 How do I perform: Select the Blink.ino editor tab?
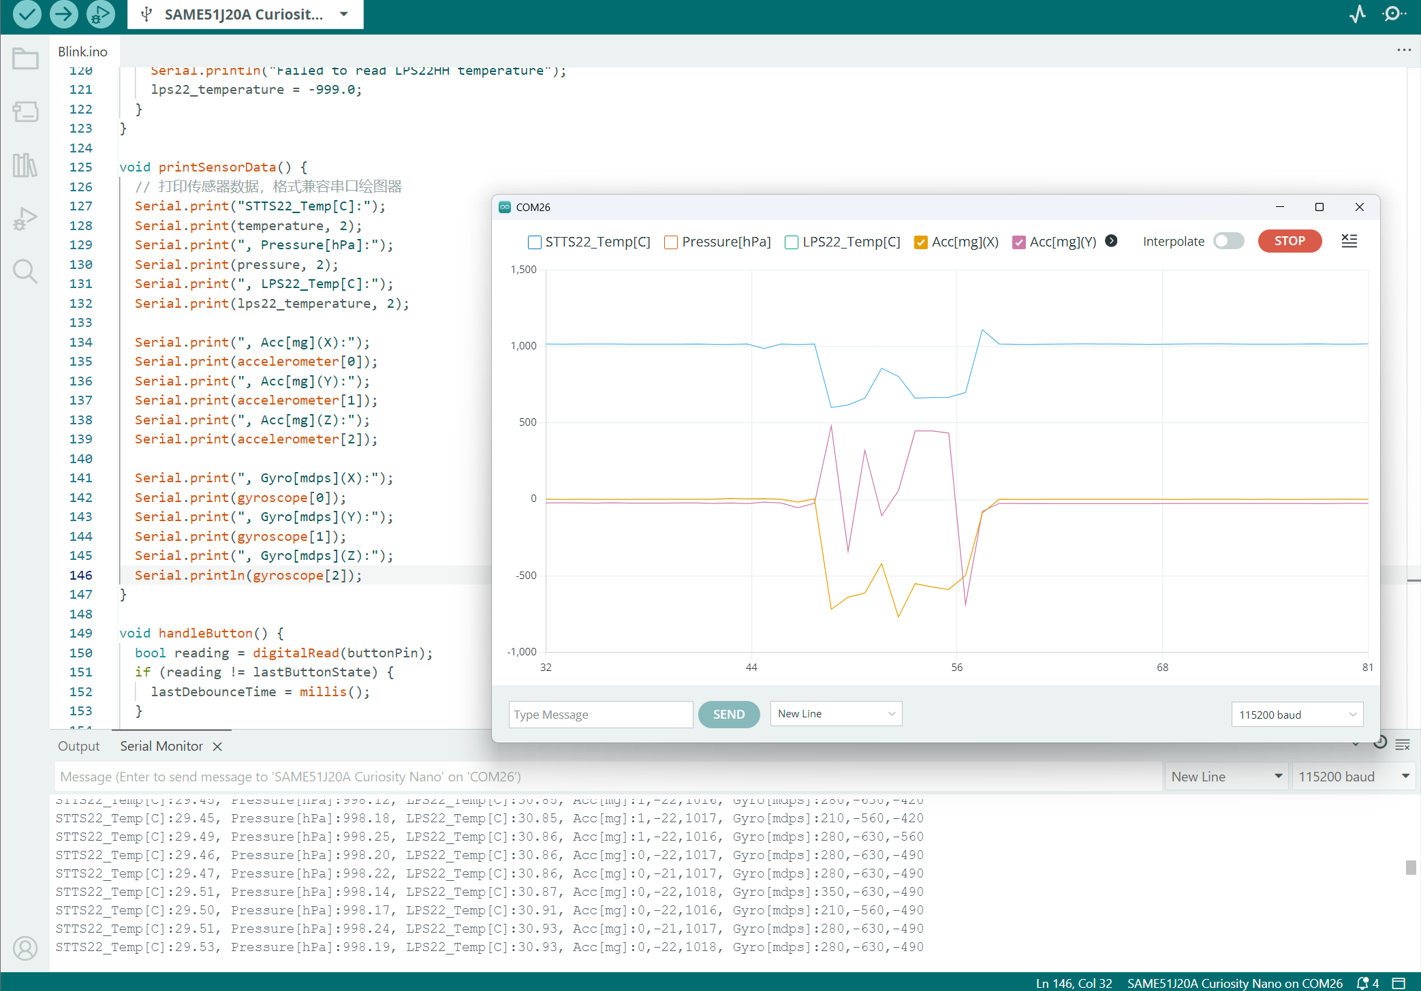83,51
